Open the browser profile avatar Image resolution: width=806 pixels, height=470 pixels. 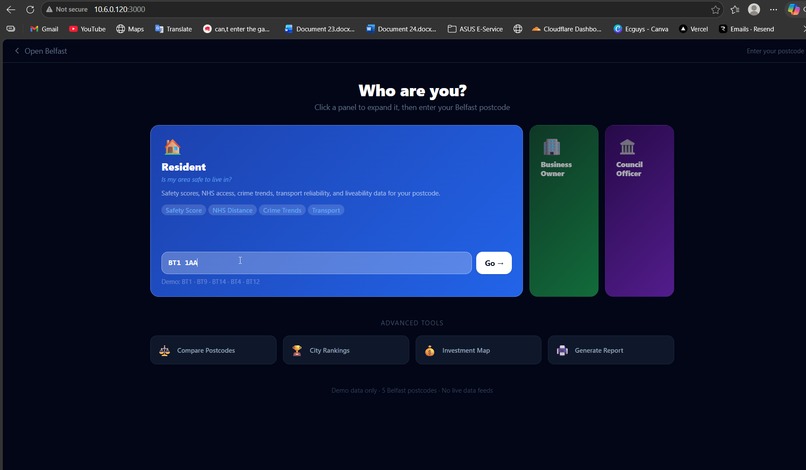pos(754,9)
